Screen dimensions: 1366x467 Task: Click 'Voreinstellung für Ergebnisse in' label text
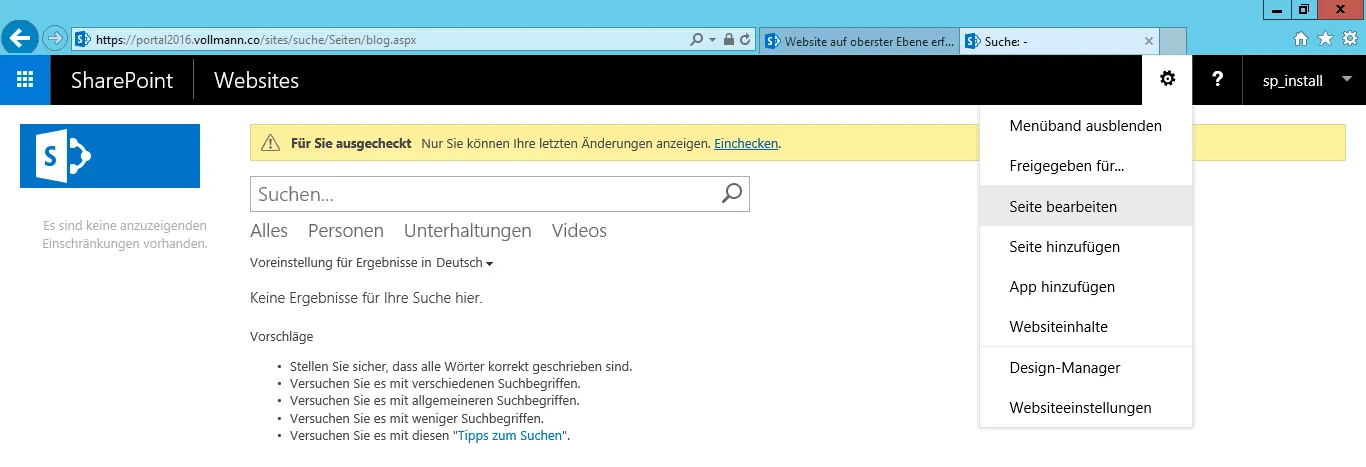340,263
